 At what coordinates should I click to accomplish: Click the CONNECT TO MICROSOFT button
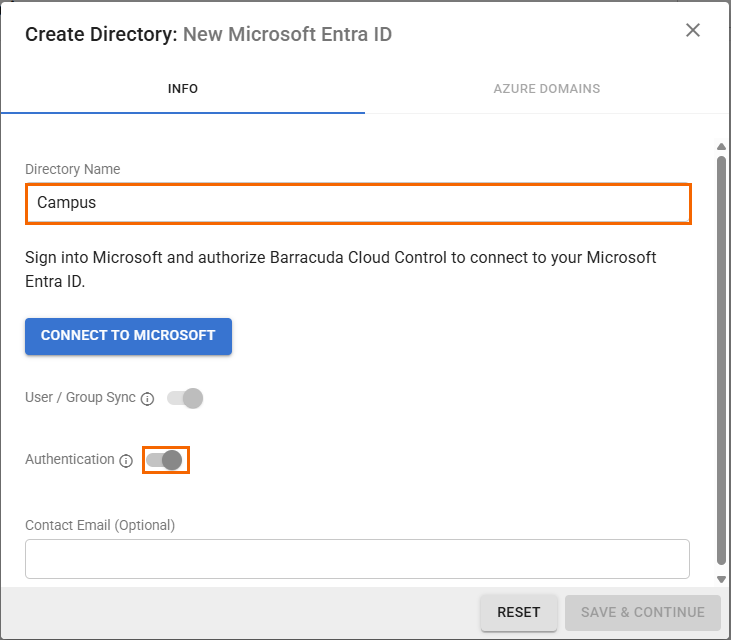128,336
